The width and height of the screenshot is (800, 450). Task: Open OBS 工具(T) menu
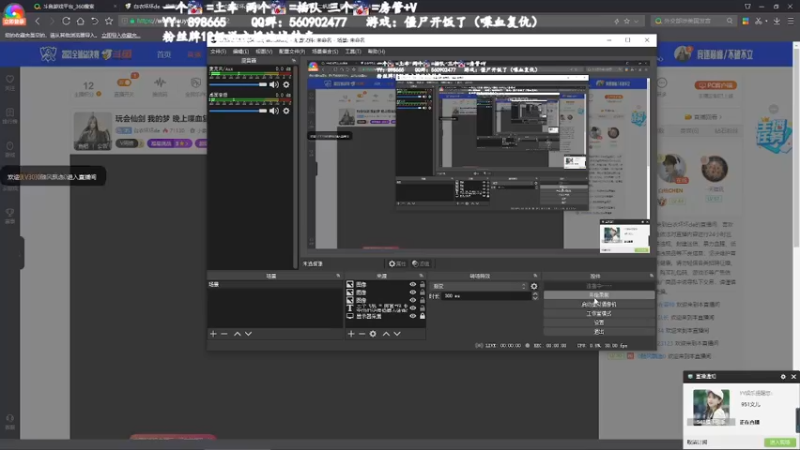pyautogui.click(x=353, y=52)
